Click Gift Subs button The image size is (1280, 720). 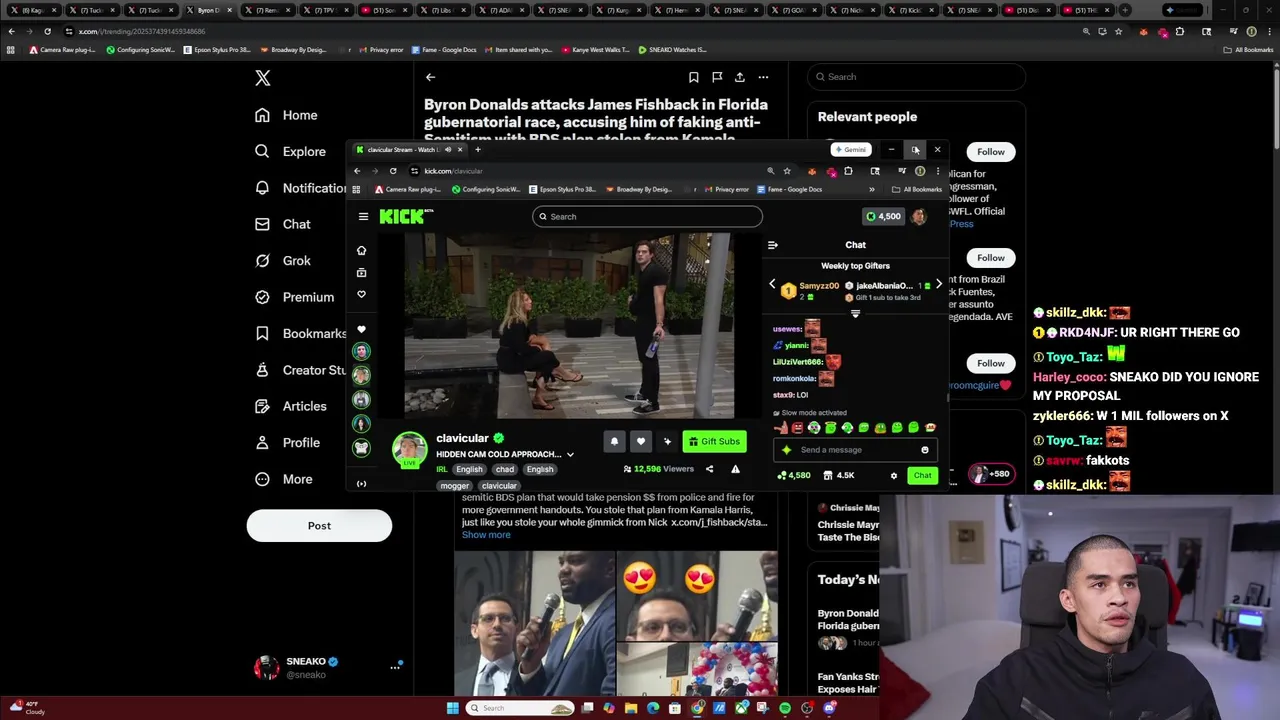714,441
